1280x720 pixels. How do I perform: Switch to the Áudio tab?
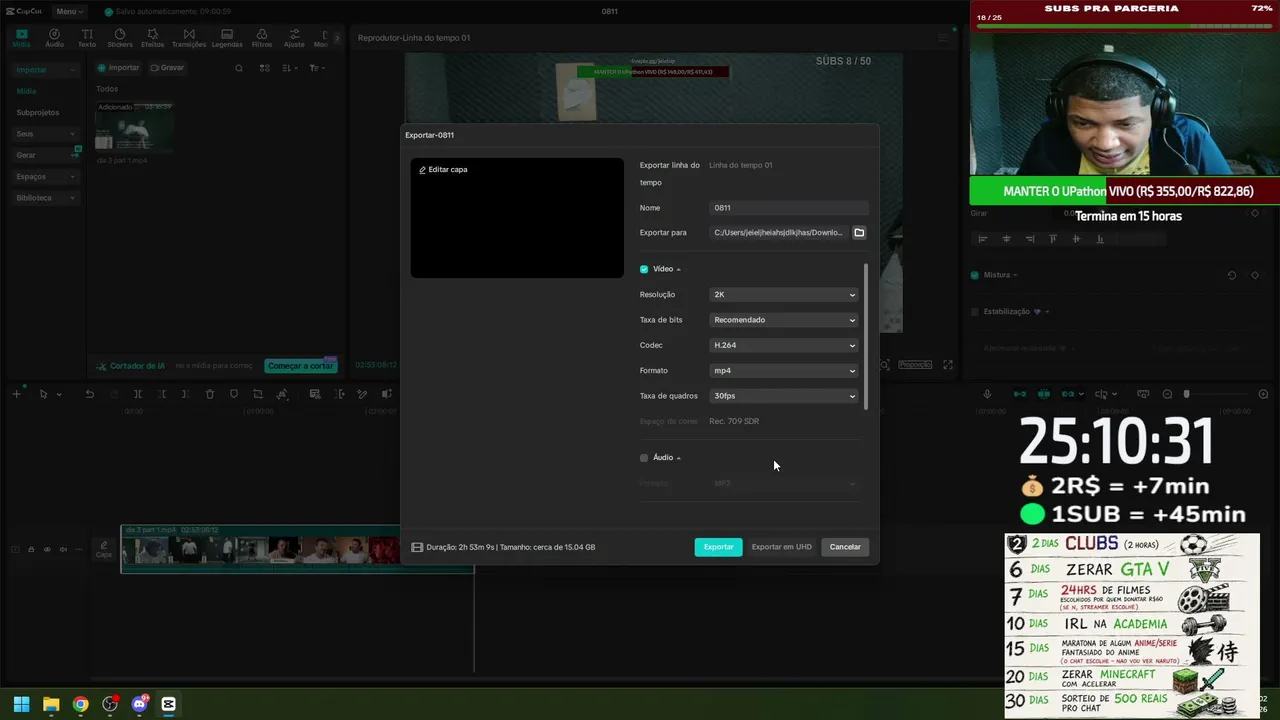pyautogui.click(x=54, y=38)
